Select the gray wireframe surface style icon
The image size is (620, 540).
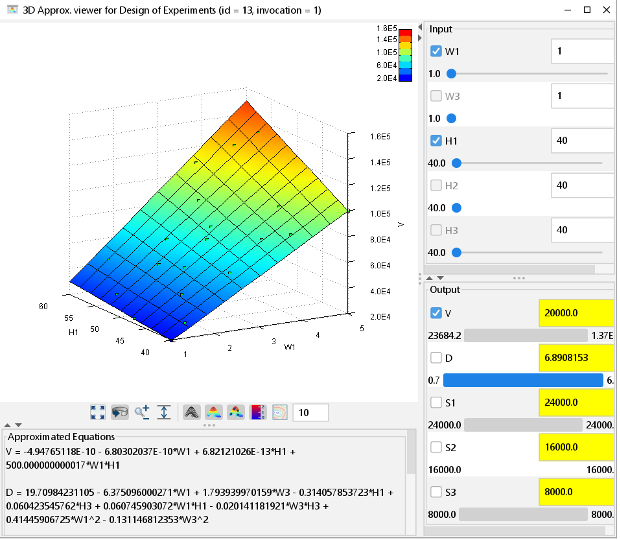point(192,412)
